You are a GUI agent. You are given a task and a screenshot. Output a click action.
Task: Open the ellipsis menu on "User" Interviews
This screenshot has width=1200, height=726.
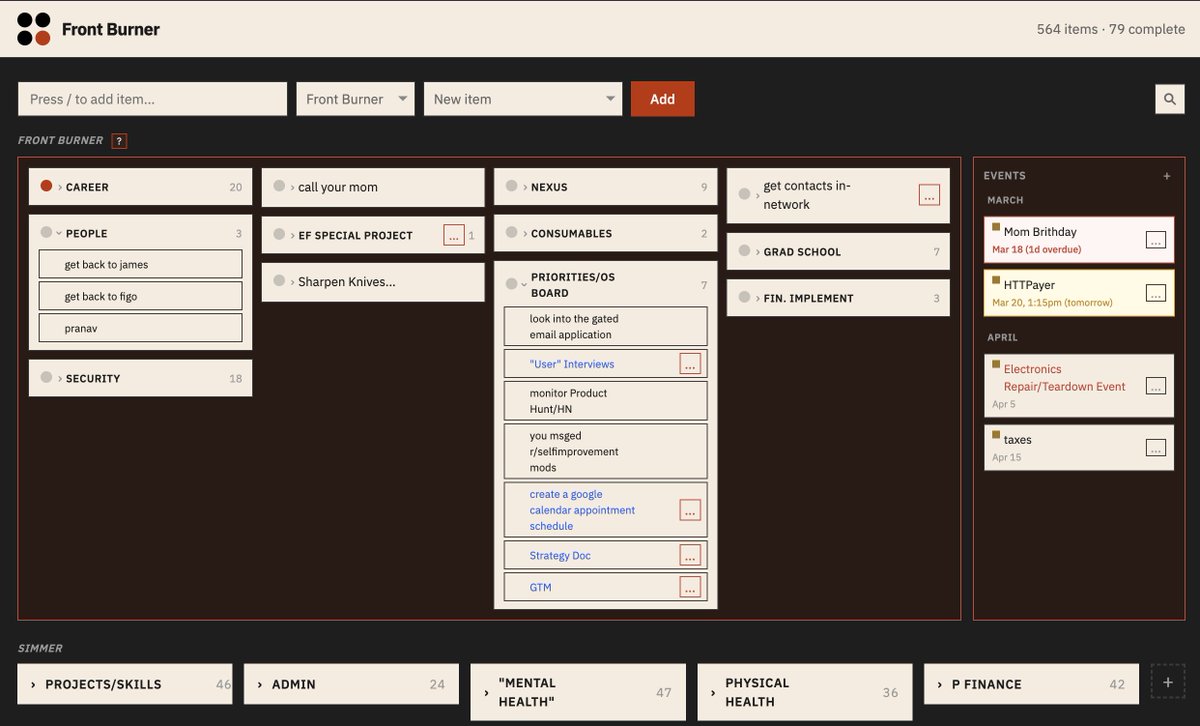pyautogui.click(x=690, y=364)
